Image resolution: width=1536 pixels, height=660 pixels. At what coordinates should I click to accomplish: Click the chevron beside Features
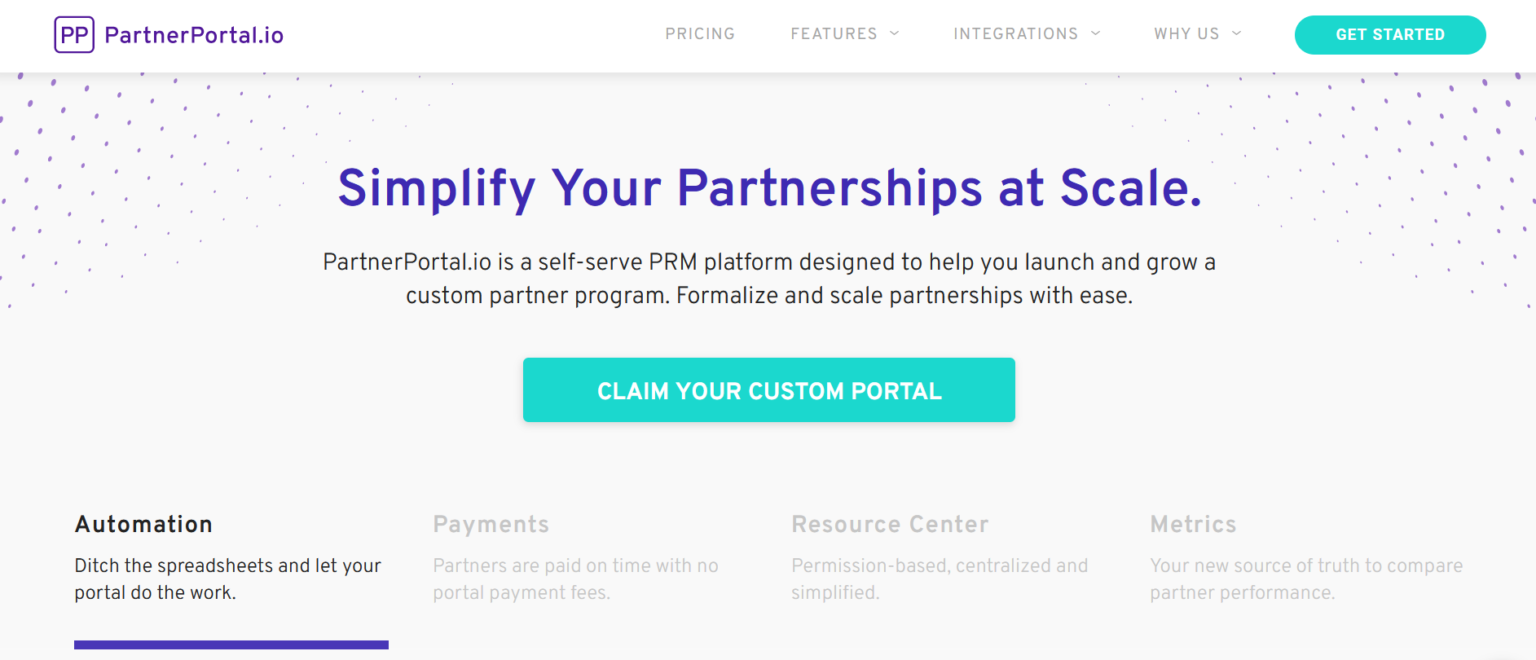pos(893,34)
